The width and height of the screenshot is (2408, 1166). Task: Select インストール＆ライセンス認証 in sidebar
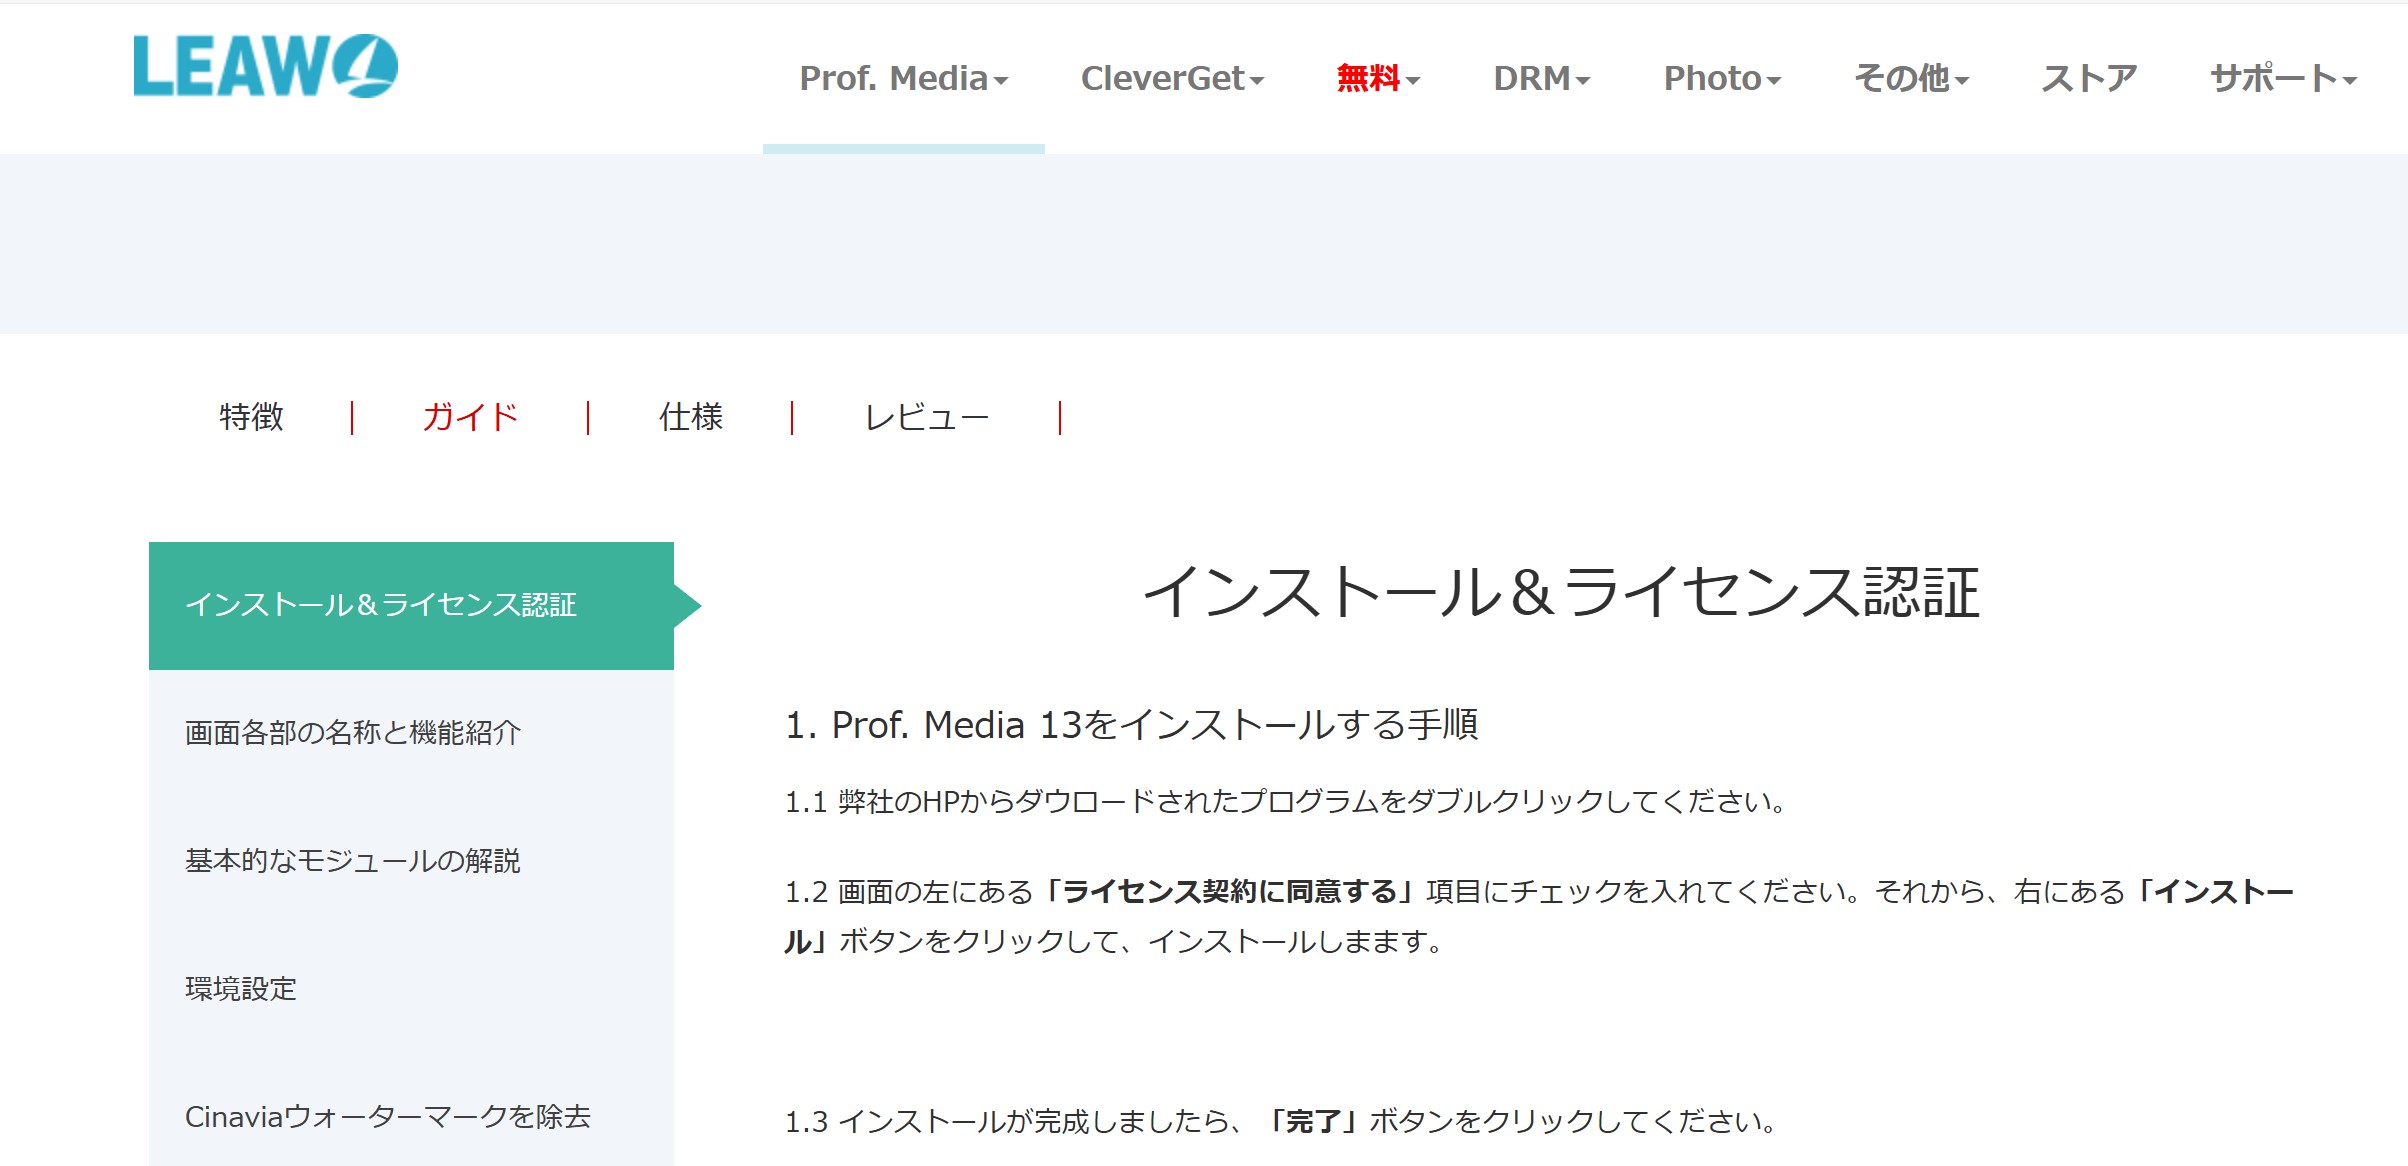[381, 605]
